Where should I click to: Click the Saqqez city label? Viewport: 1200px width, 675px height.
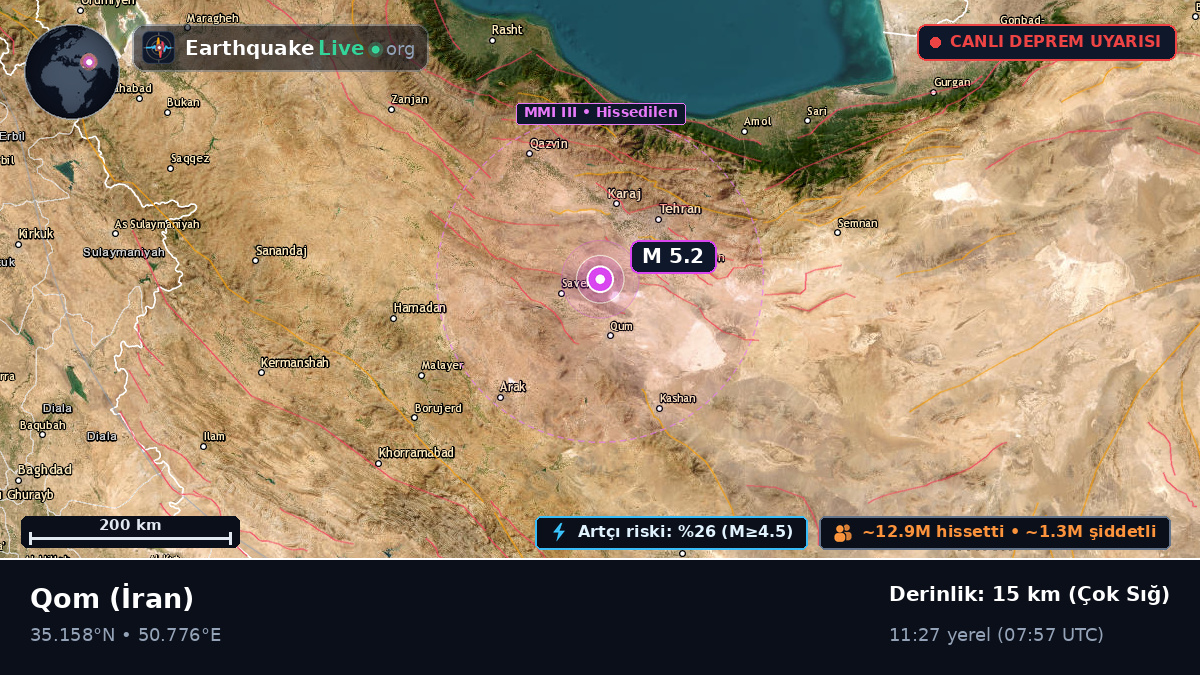[190, 158]
